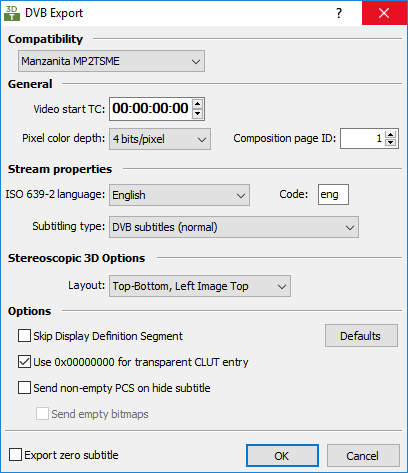Click the Cancel button
The height and width of the screenshot is (473, 408).
click(363, 456)
